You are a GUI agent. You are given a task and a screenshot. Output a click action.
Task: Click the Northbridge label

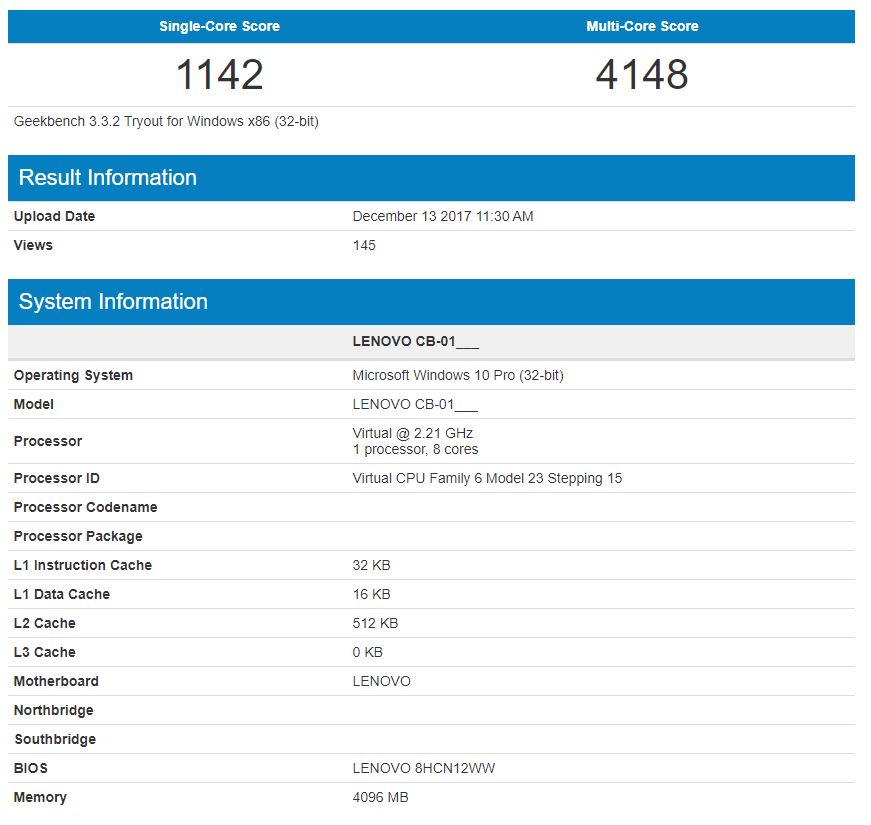[x=53, y=710]
